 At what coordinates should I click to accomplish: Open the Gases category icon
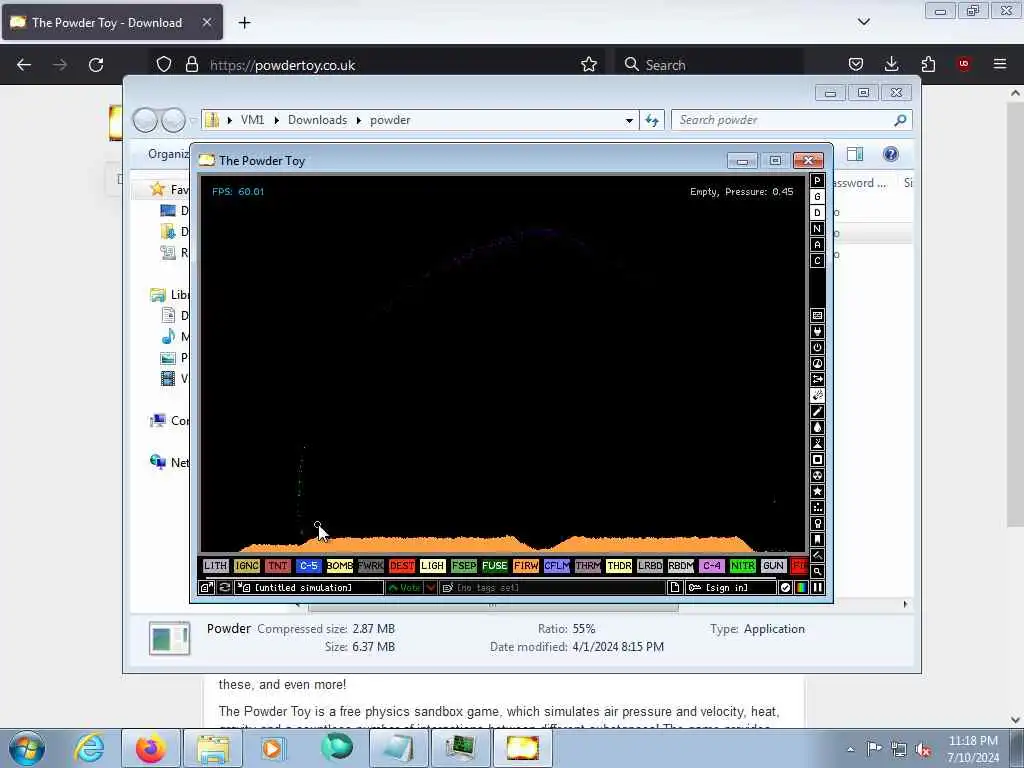click(817, 411)
